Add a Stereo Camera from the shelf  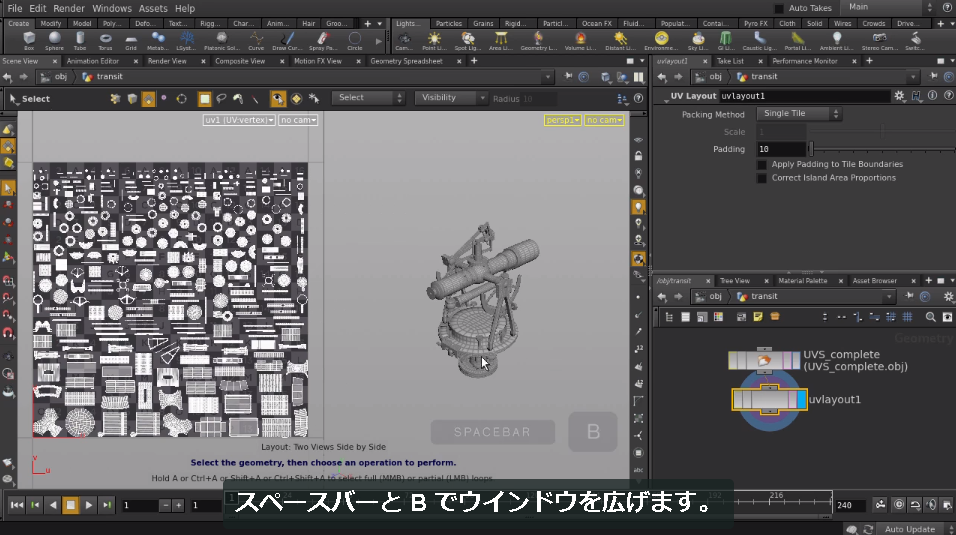pyautogui.click(x=879, y=41)
